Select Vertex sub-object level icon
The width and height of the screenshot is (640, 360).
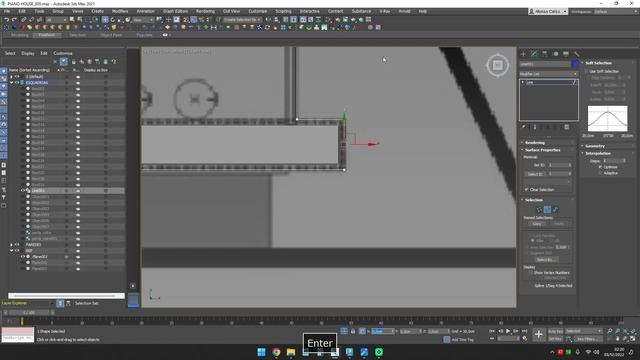[539, 209]
